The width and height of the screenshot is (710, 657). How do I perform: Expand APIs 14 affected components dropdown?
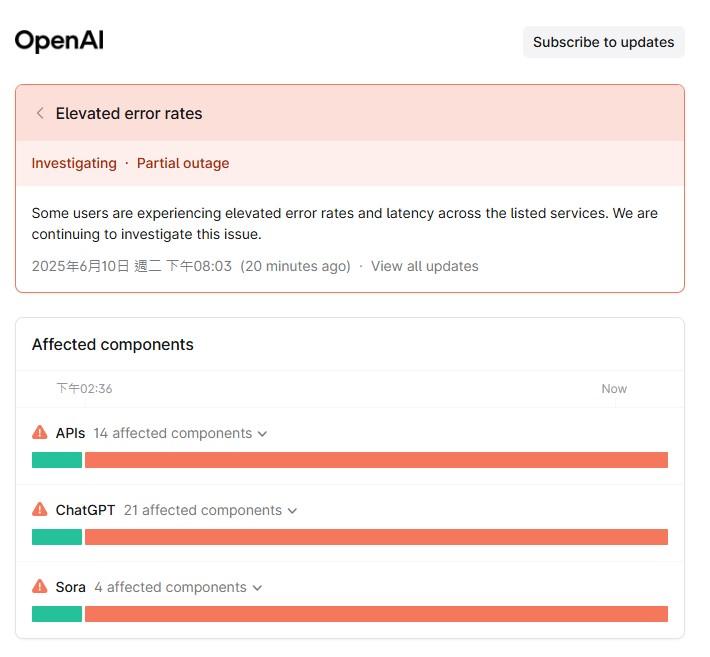tap(180, 433)
